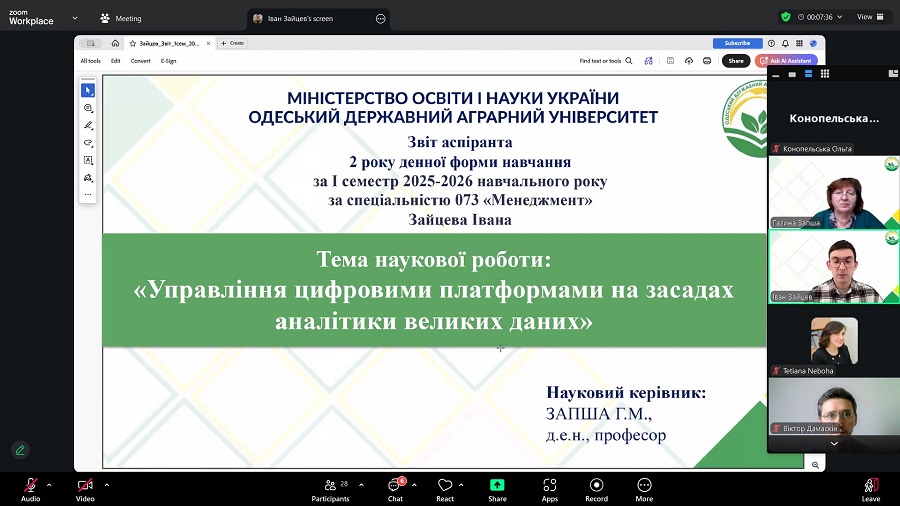The image size is (900, 506).
Task: Click the green annotate pencil button
Action: [19, 450]
